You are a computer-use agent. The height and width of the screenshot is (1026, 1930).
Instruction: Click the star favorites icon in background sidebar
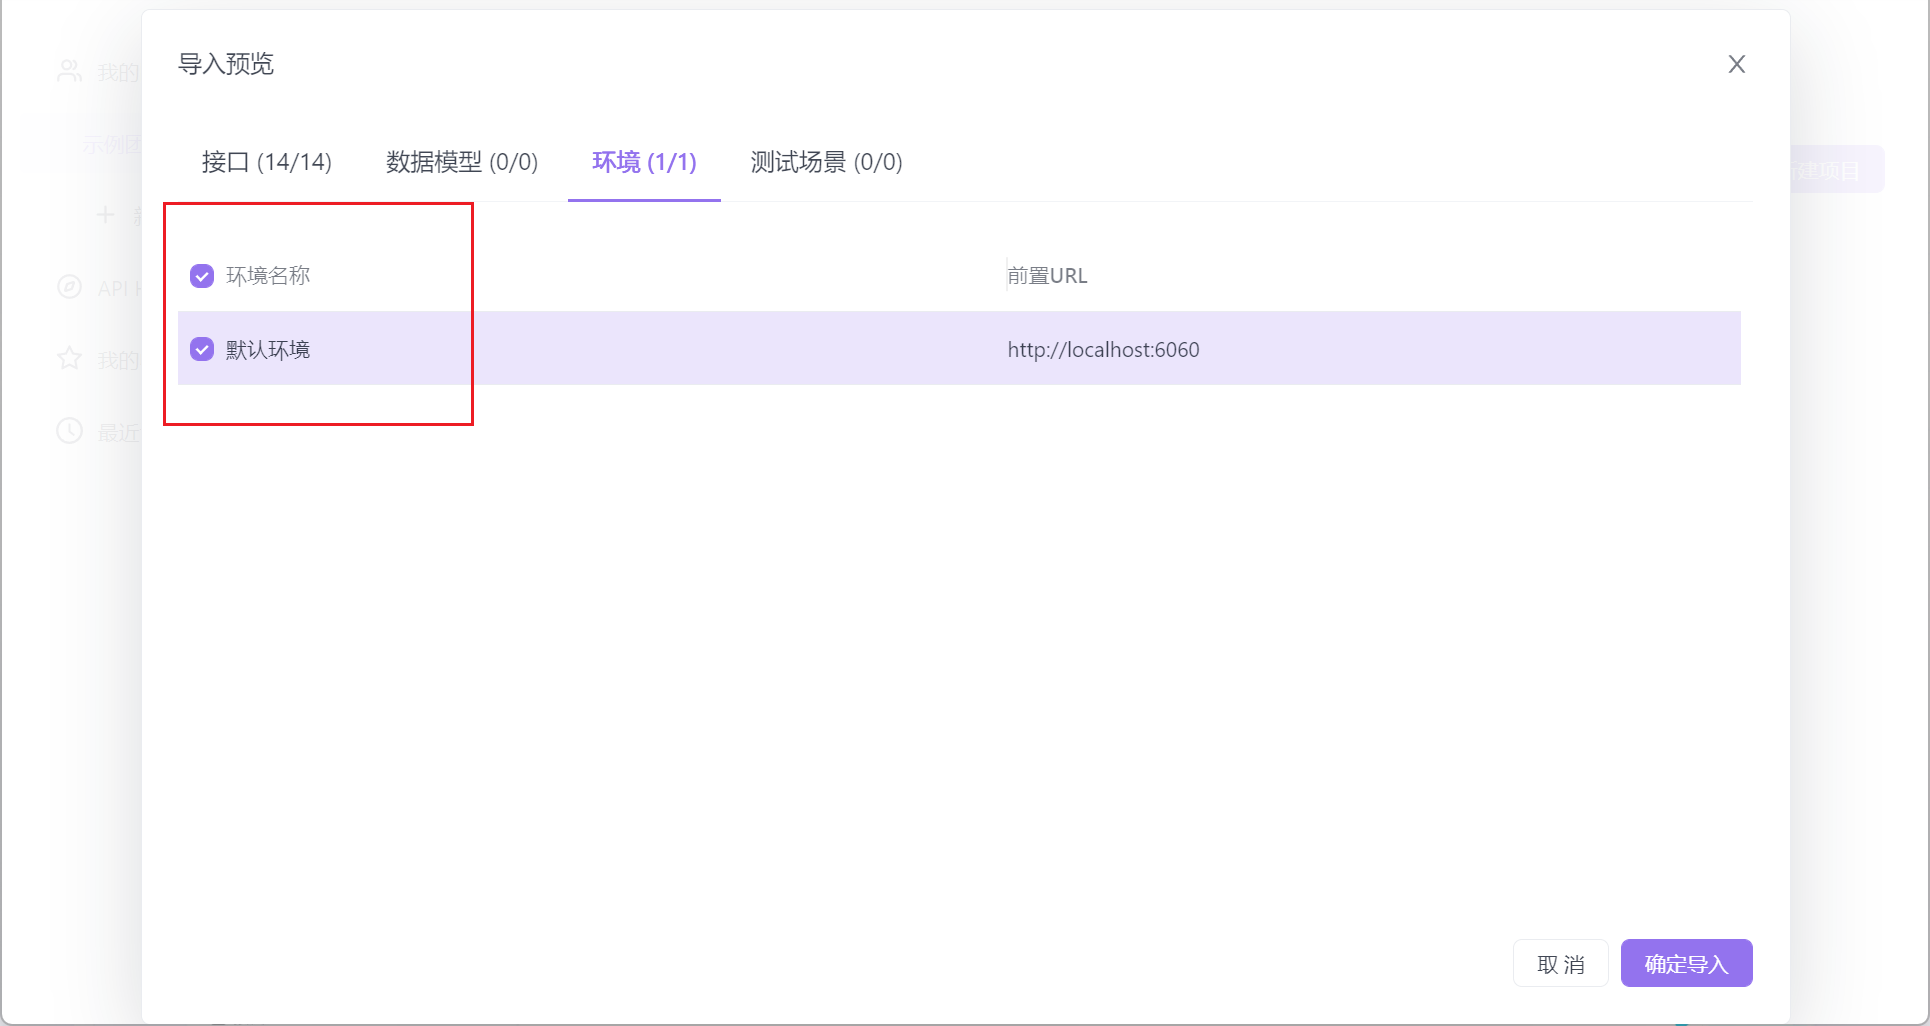point(69,358)
